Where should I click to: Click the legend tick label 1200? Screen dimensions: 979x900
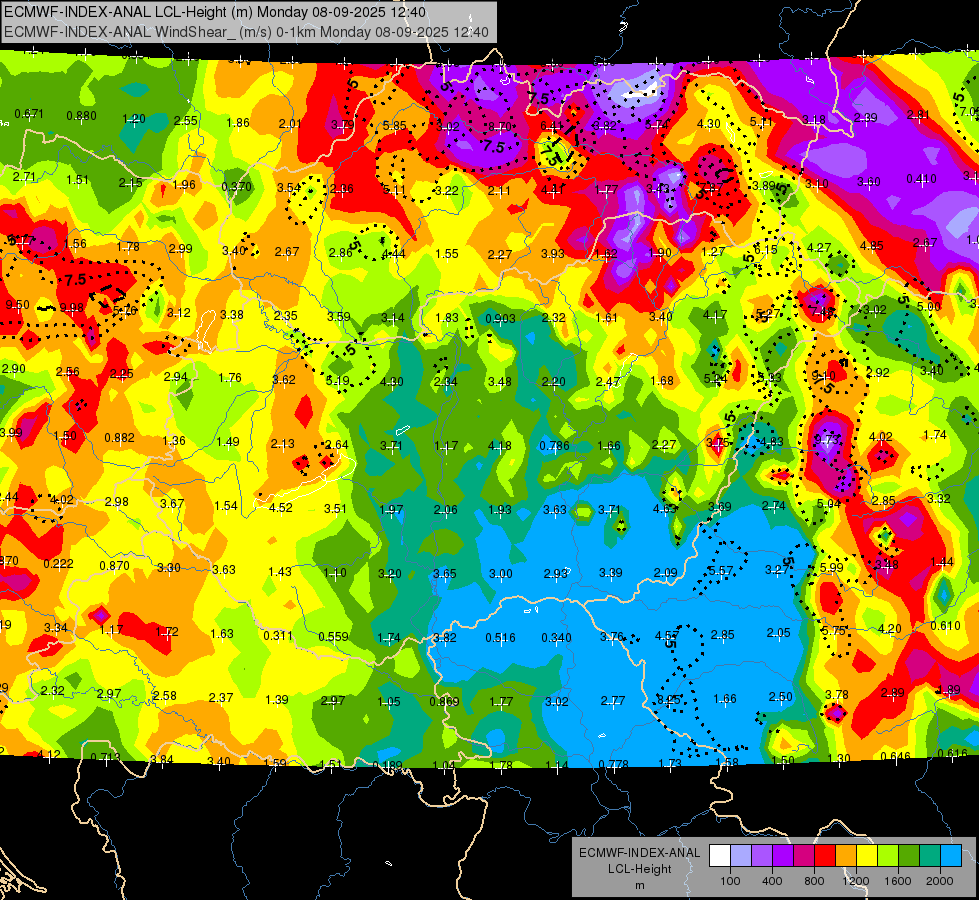coord(855,881)
